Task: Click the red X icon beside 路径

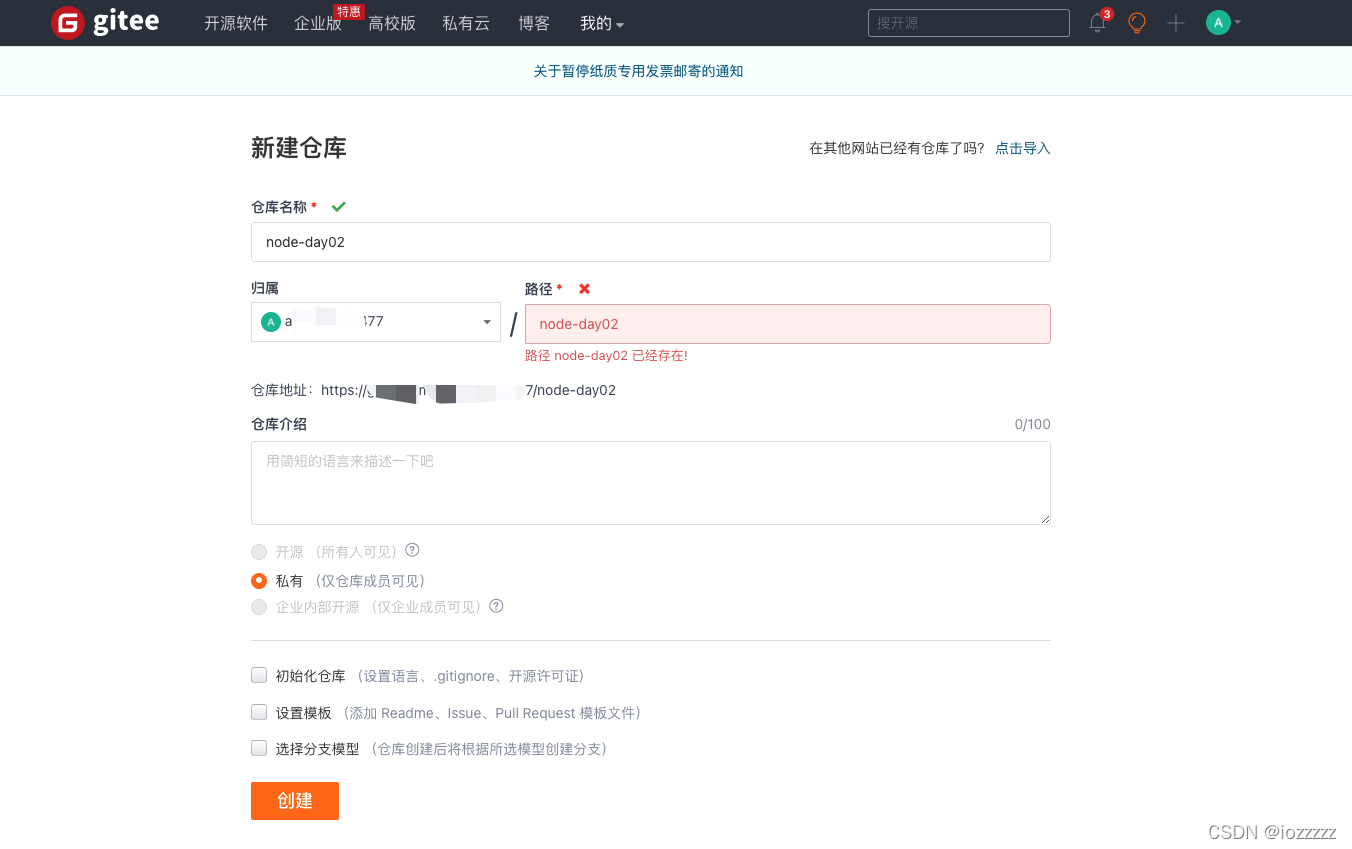Action: [x=585, y=288]
